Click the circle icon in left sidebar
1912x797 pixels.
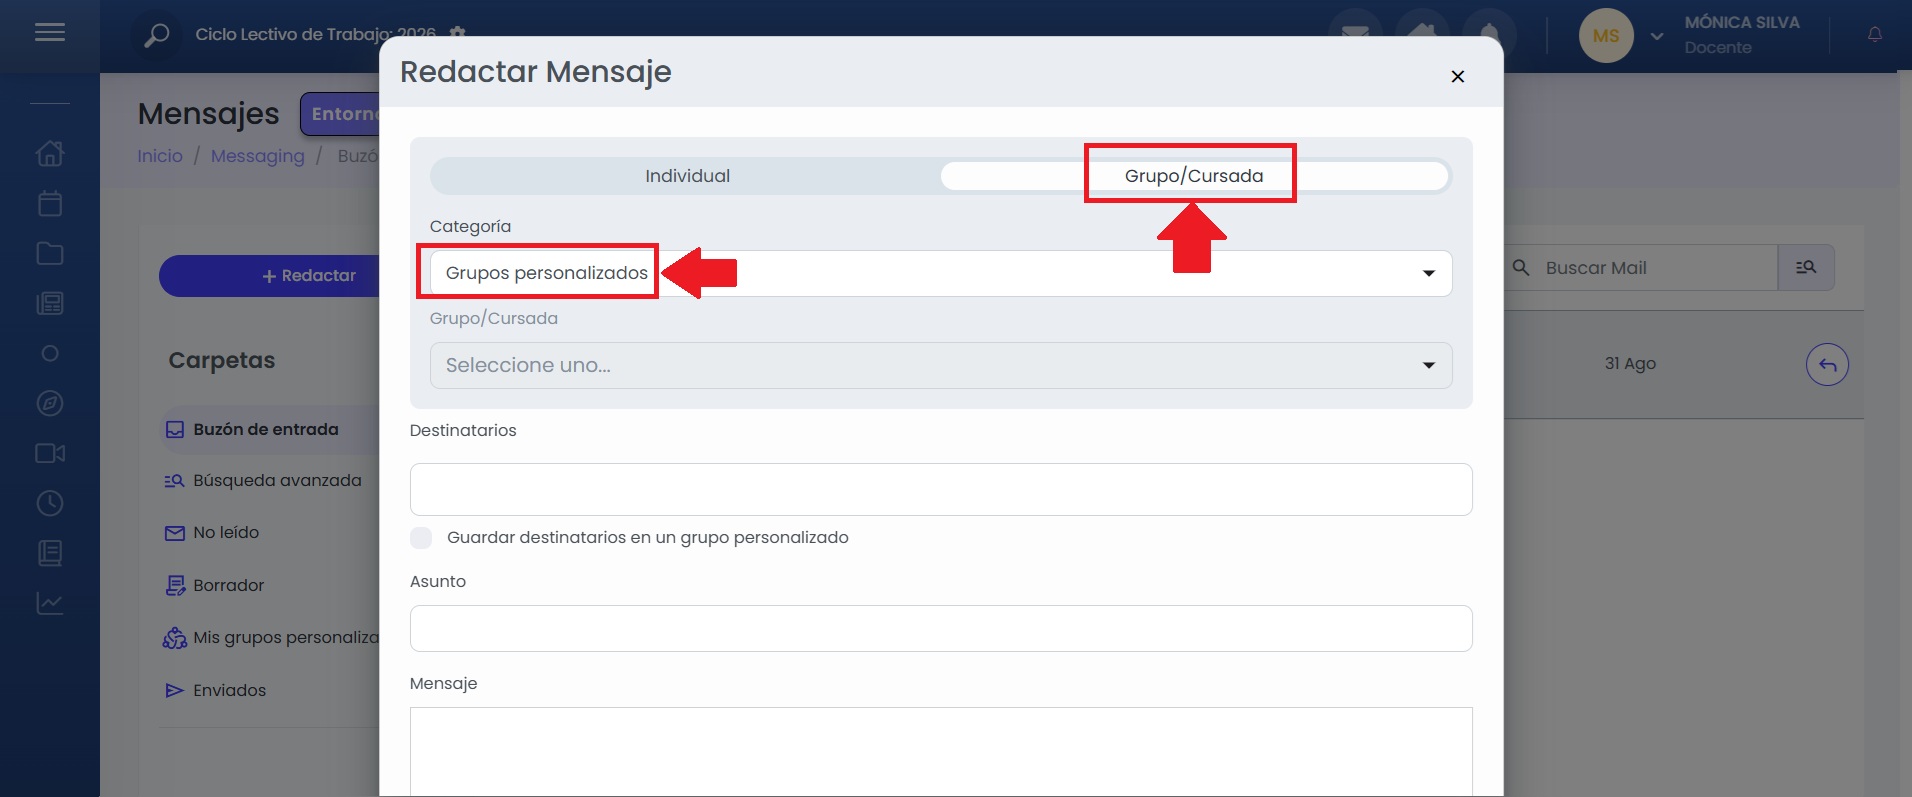pos(50,353)
